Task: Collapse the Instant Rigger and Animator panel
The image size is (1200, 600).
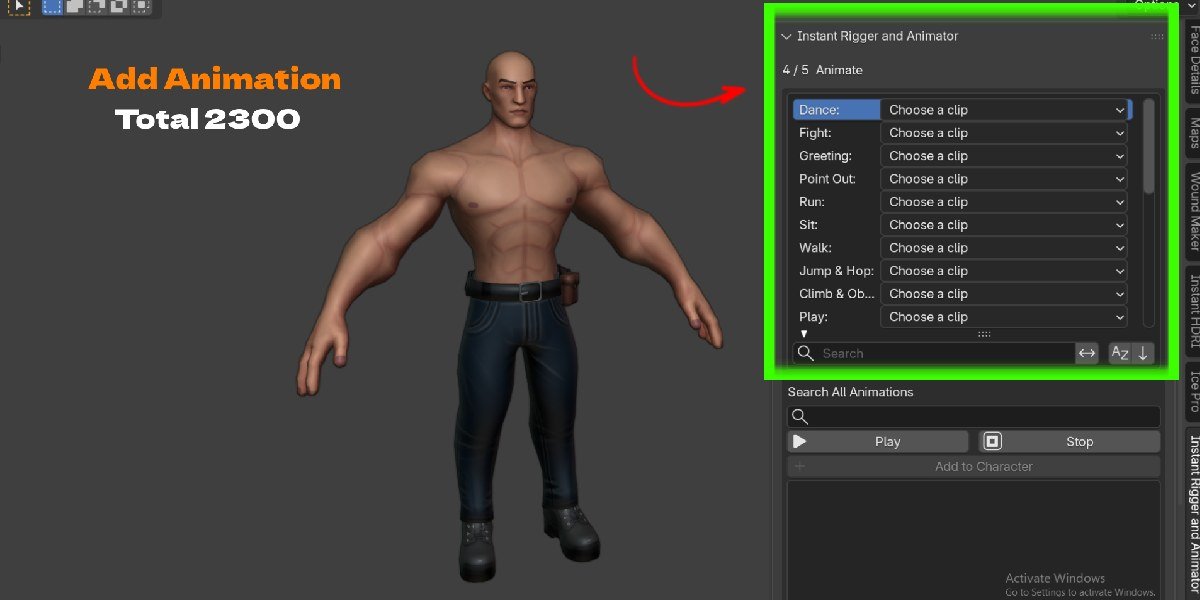Action: (786, 36)
